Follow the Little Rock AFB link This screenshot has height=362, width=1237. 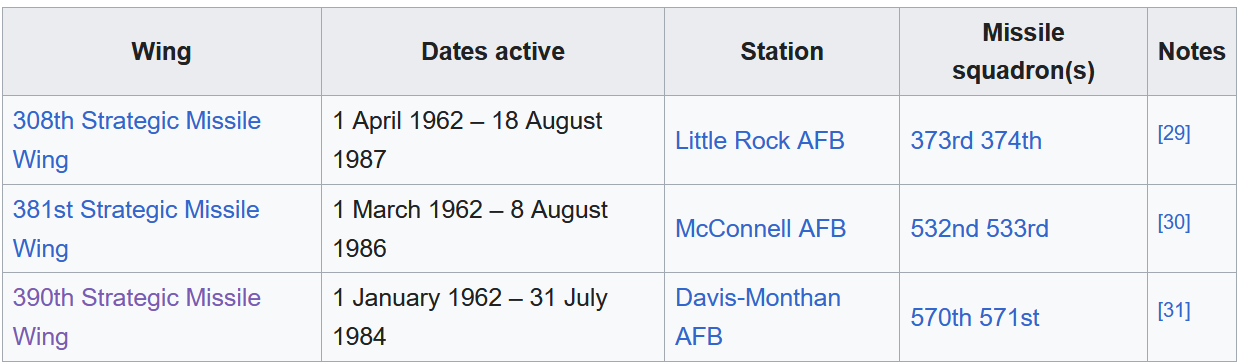(760, 141)
